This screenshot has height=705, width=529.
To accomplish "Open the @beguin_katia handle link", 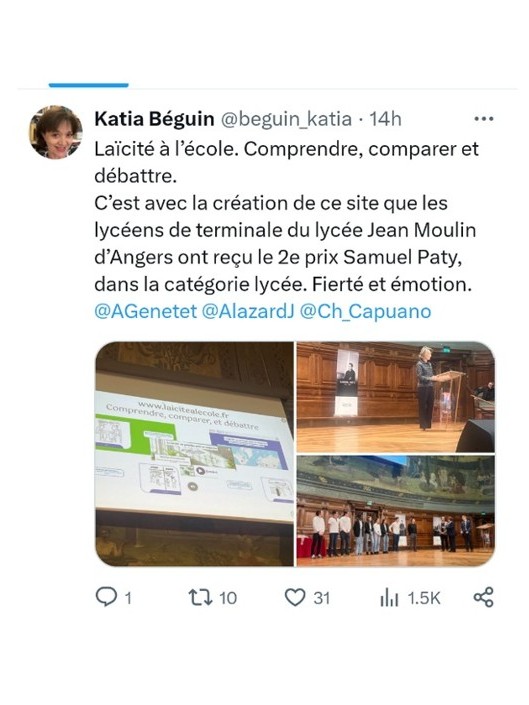I will click(285, 119).
